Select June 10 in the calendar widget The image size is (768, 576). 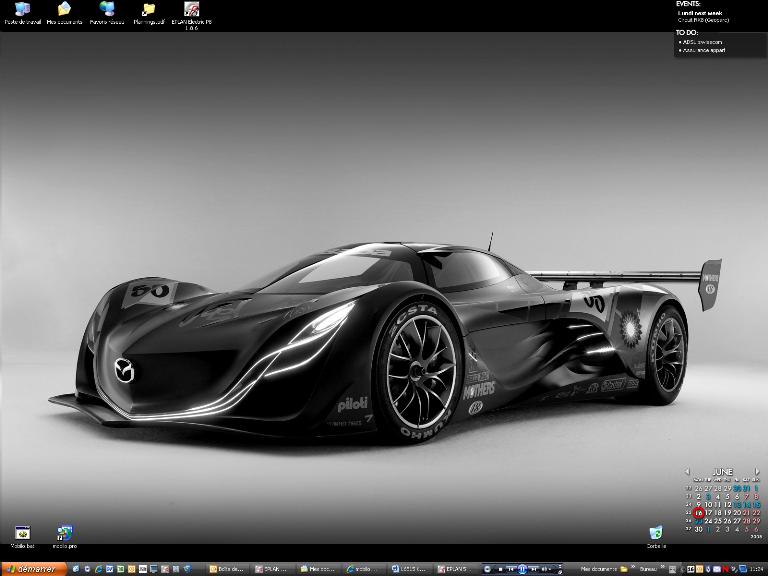(x=709, y=504)
